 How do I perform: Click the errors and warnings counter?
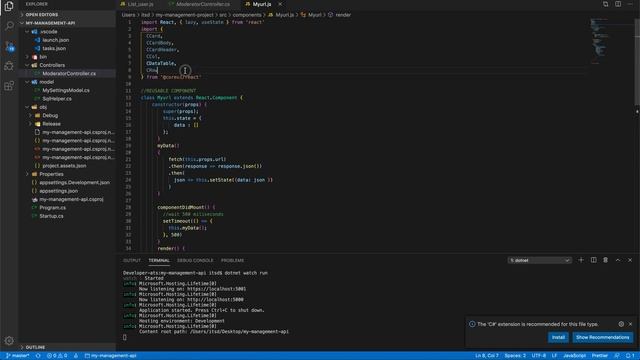[x=57, y=356]
